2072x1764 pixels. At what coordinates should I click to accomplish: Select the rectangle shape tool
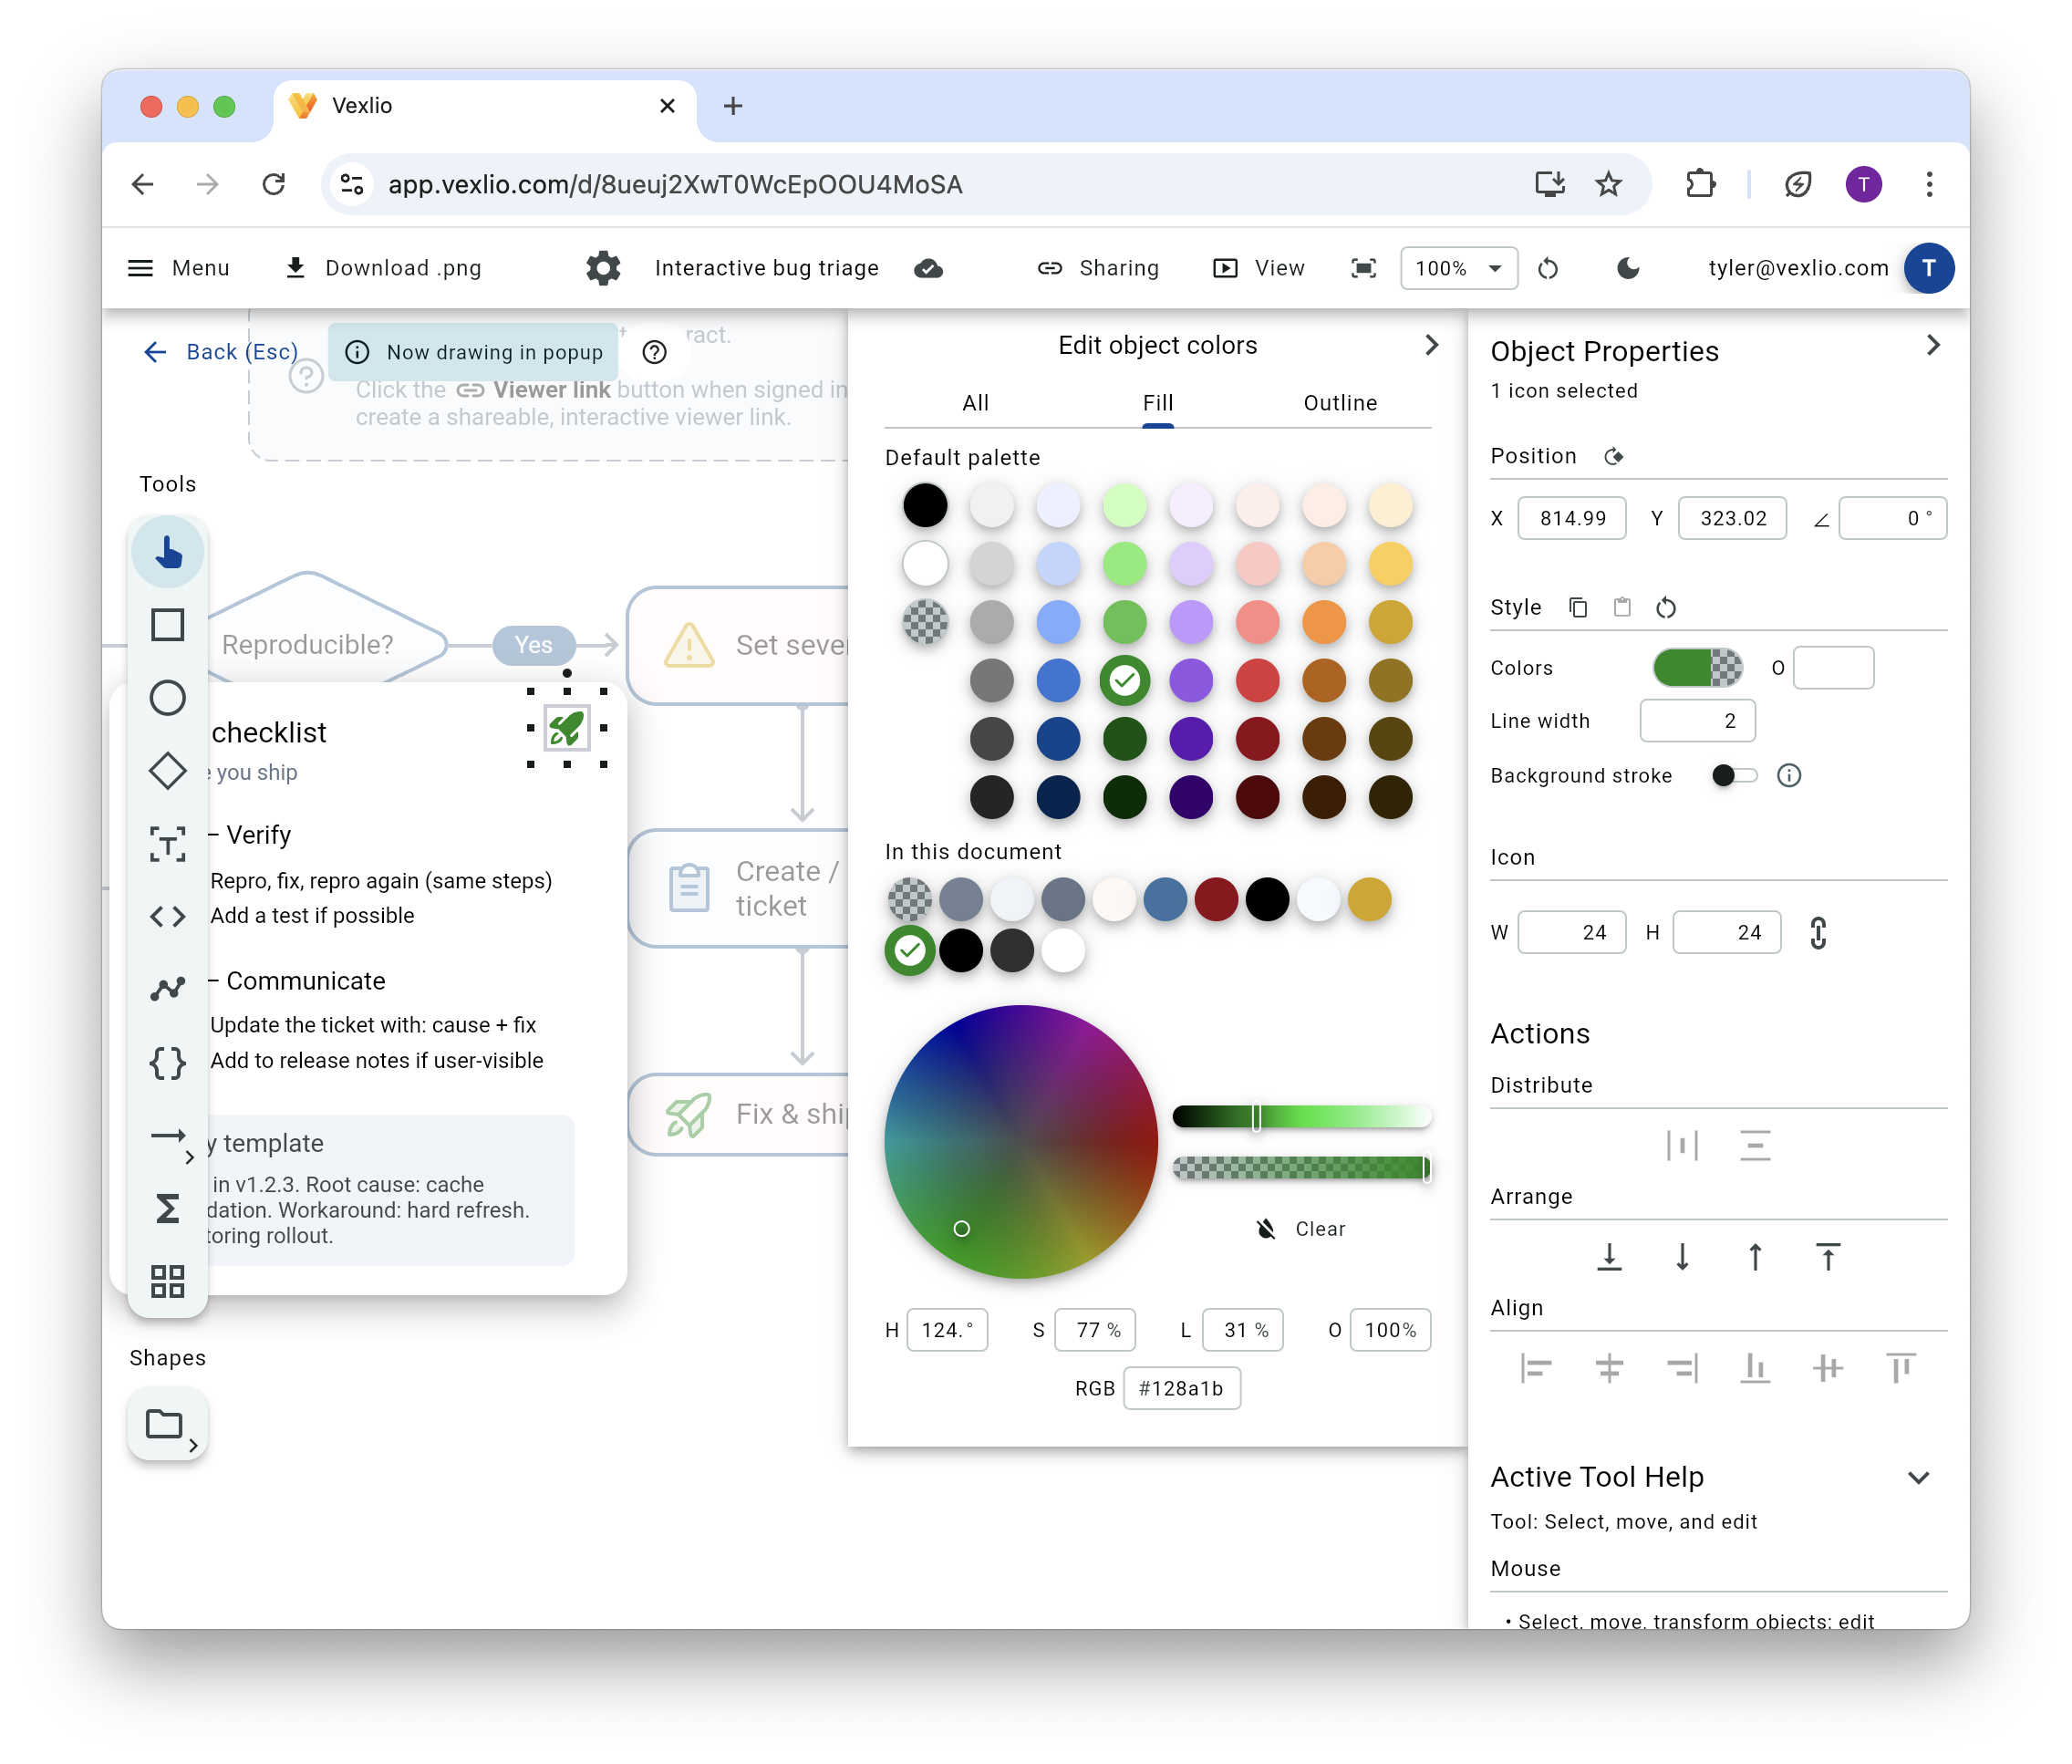click(167, 624)
